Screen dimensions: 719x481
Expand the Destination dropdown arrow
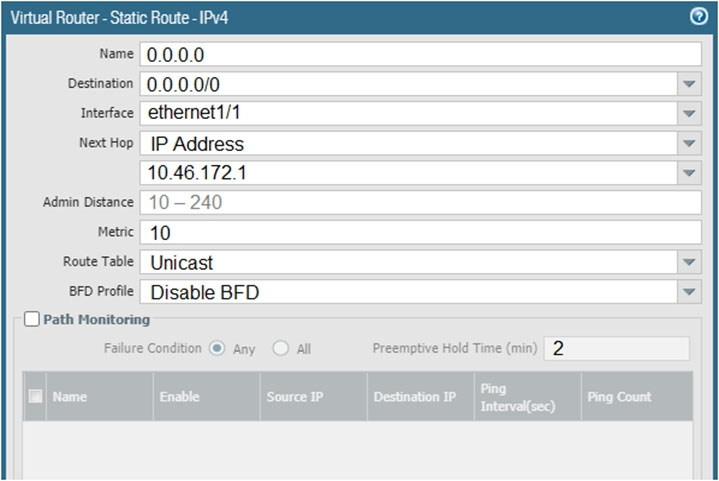(689, 84)
